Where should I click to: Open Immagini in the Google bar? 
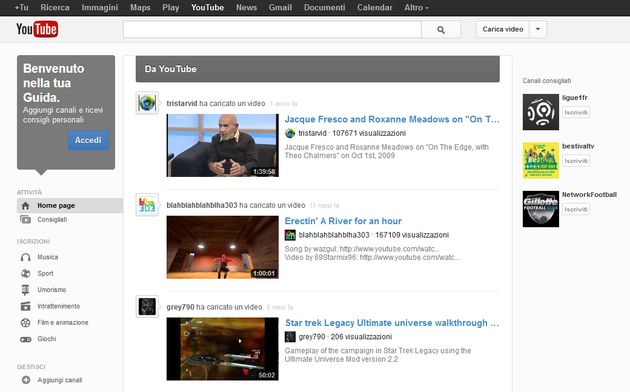pos(100,8)
